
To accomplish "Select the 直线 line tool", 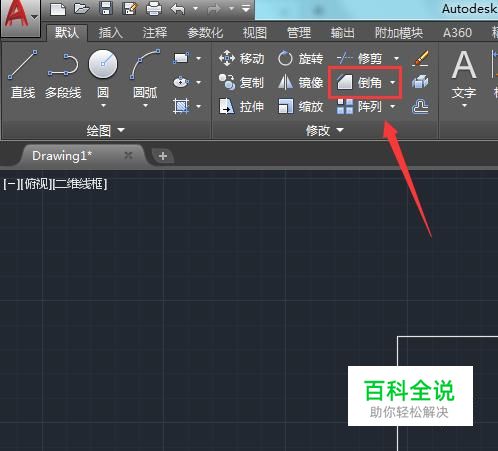I will pyautogui.click(x=23, y=74).
